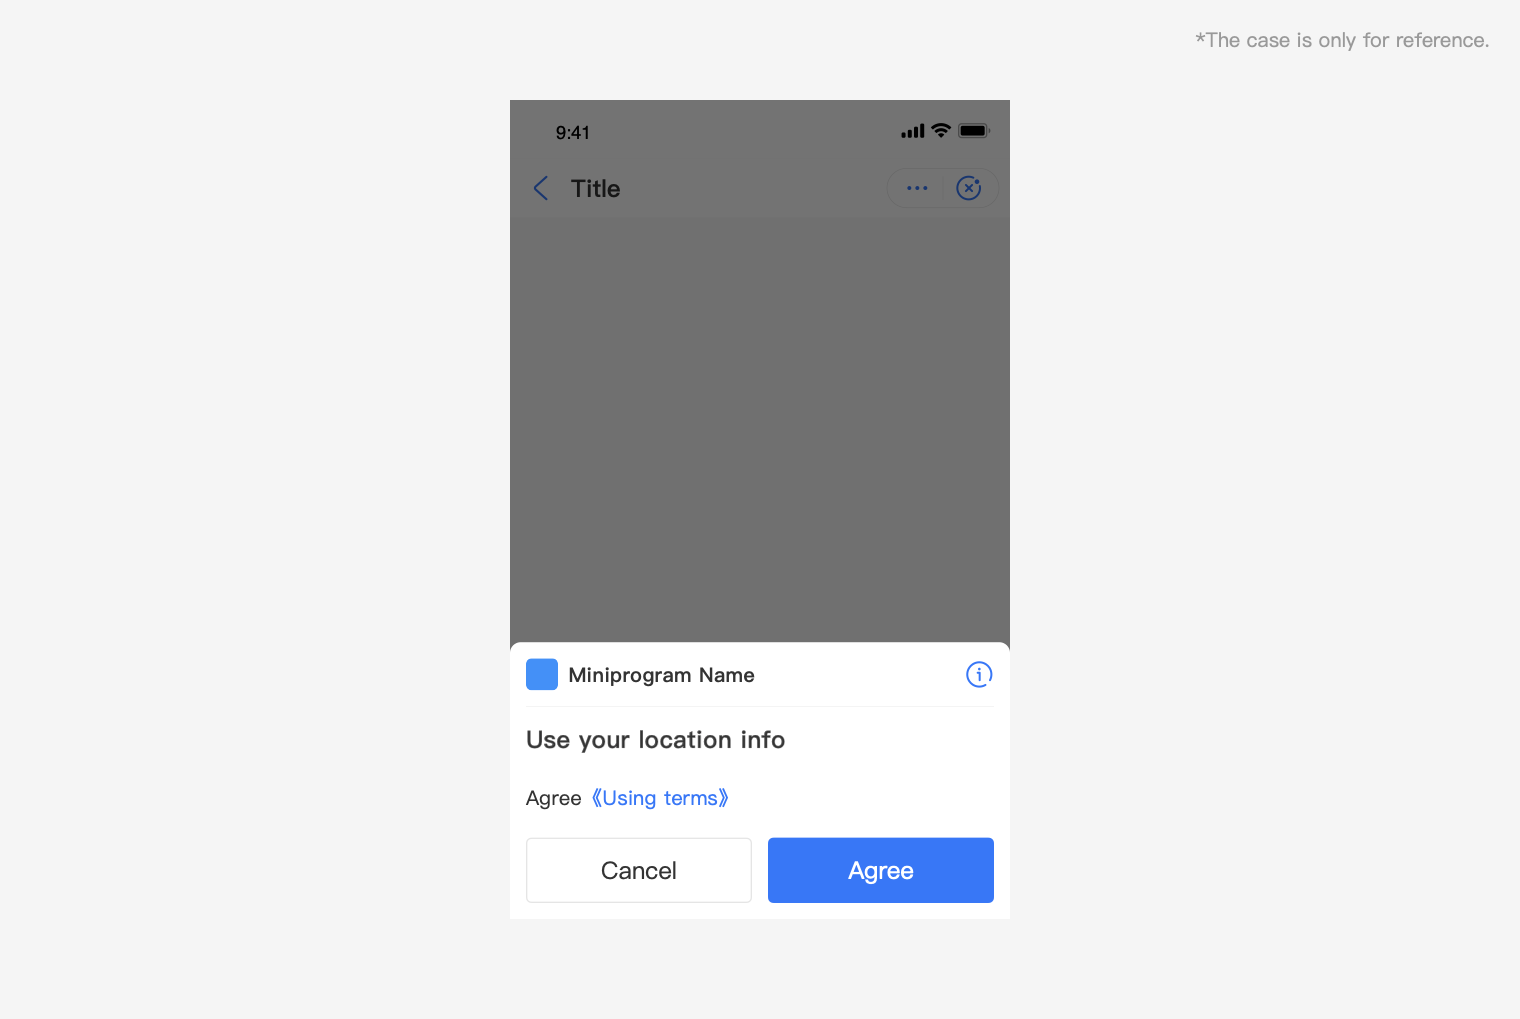Close the miniprogram with the circled X icon
This screenshot has height=1019, width=1520.
(x=969, y=188)
